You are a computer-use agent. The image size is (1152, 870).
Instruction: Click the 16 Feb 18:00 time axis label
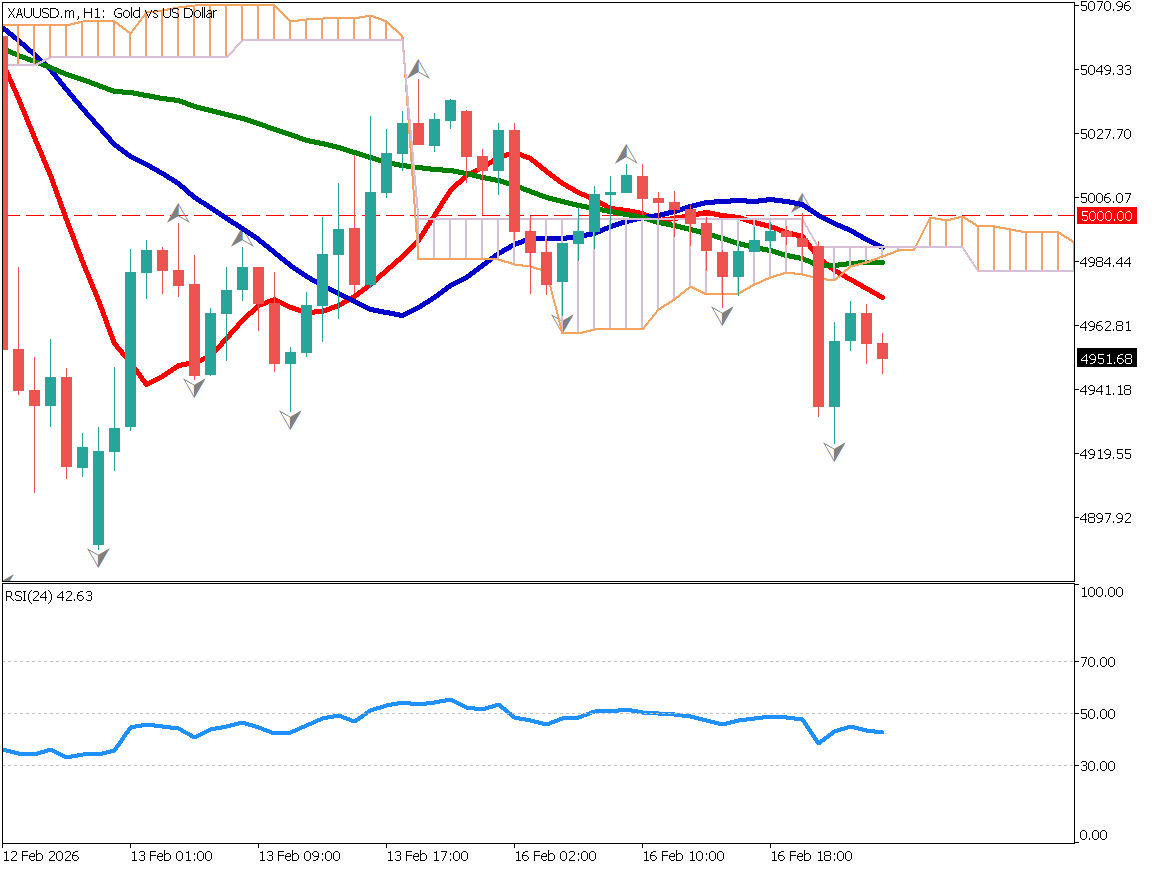click(811, 857)
